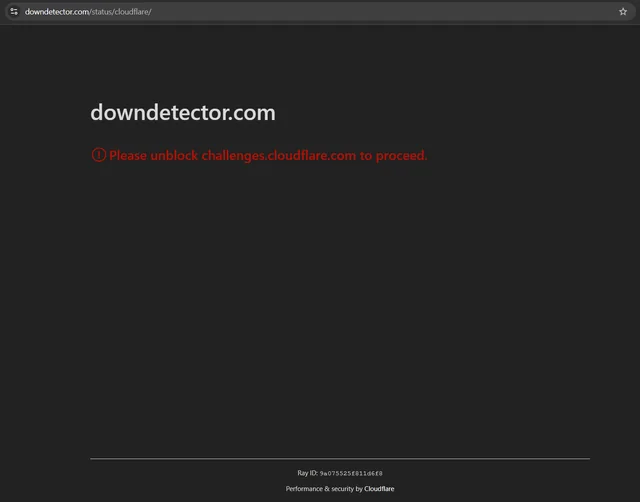The width and height of the screenshot is (640, 502).
Task: Click the word 'unblock' in the error message
Action: [174, 155]
